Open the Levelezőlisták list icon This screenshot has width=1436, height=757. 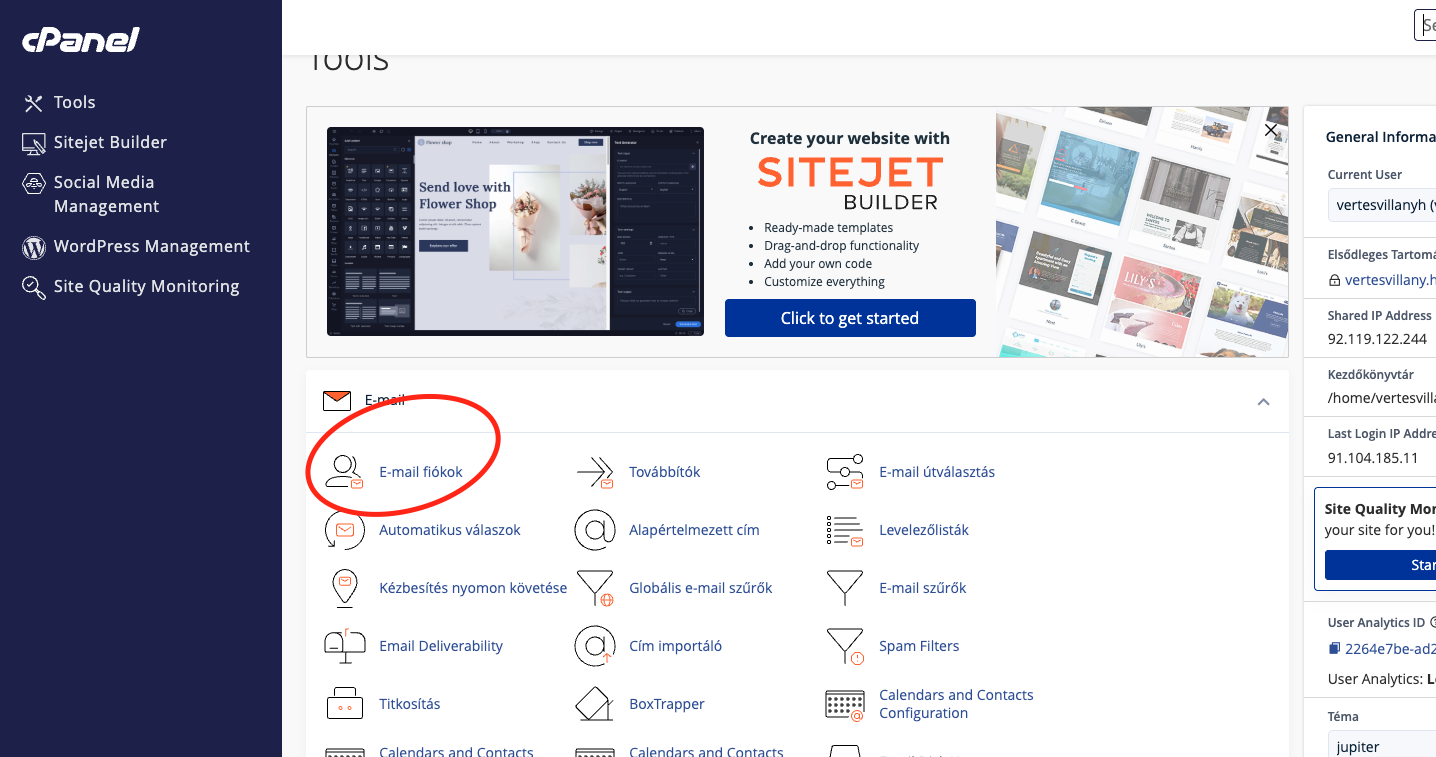[x=845, y=531]
